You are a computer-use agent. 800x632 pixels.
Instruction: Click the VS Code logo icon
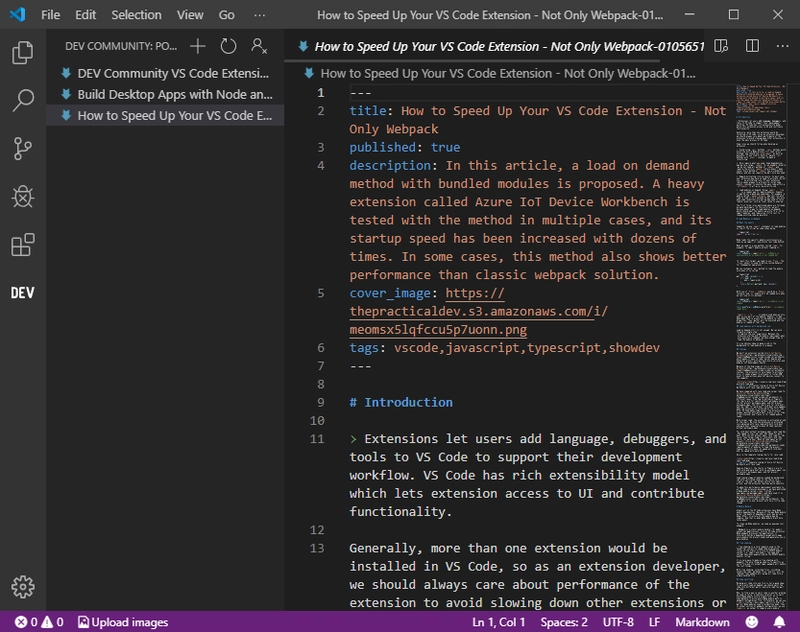(x=17, y=14)
